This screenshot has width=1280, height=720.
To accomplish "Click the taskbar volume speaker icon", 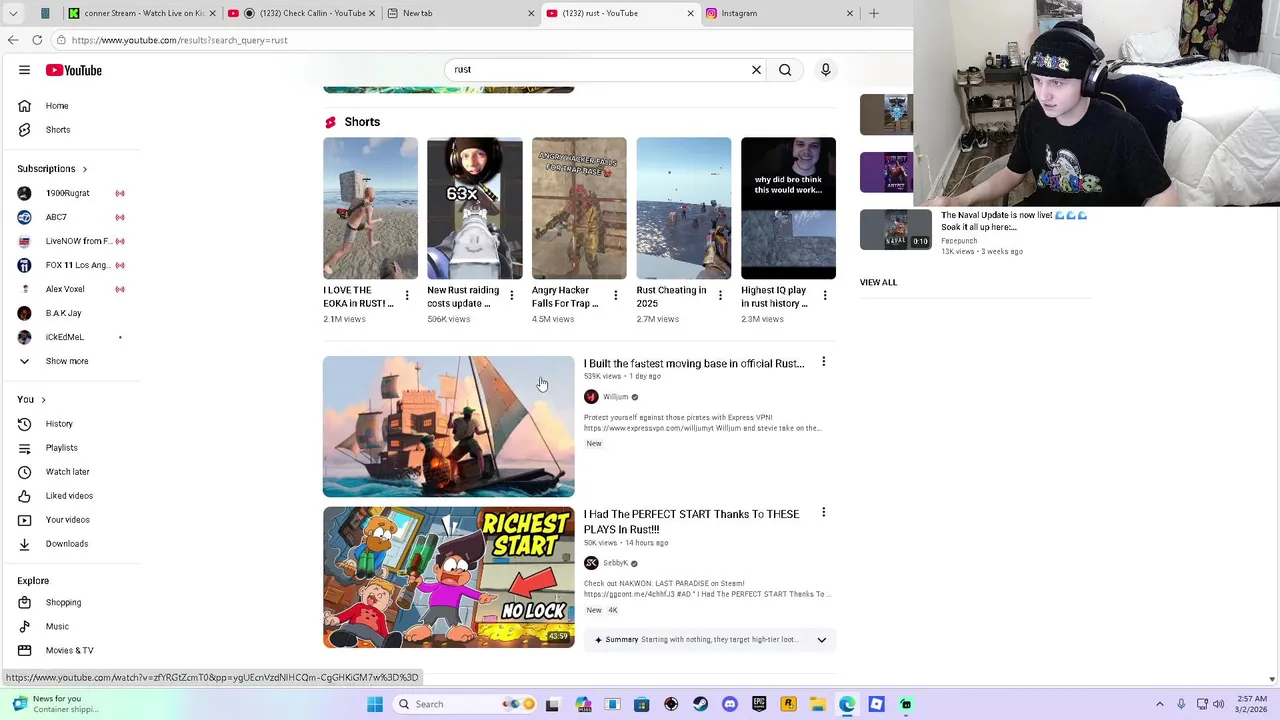I will pos(1219,704).
